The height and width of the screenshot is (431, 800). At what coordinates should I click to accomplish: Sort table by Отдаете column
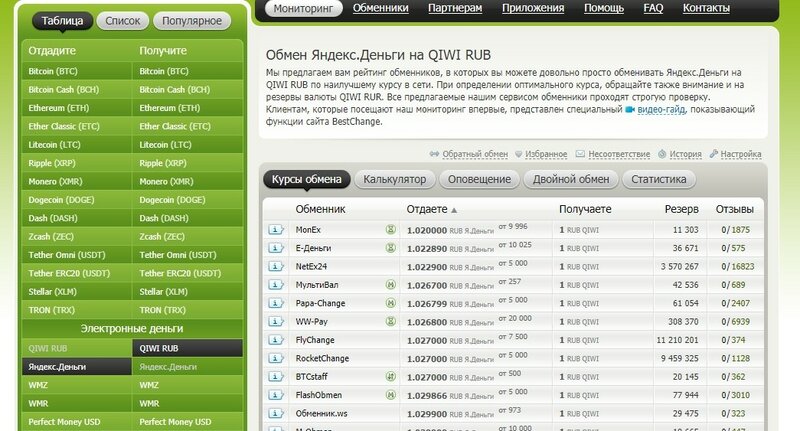426,209
